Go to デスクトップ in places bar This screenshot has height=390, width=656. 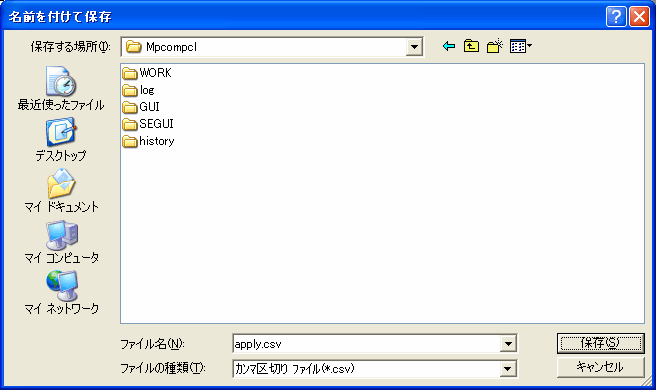coord(61,139)
